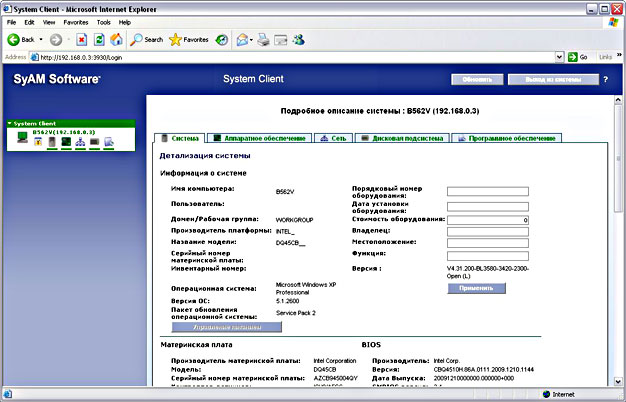Click the Mail toolbar icon
Image resolution: width=626 pixels, height=402 pixels.
click(243, 39)
